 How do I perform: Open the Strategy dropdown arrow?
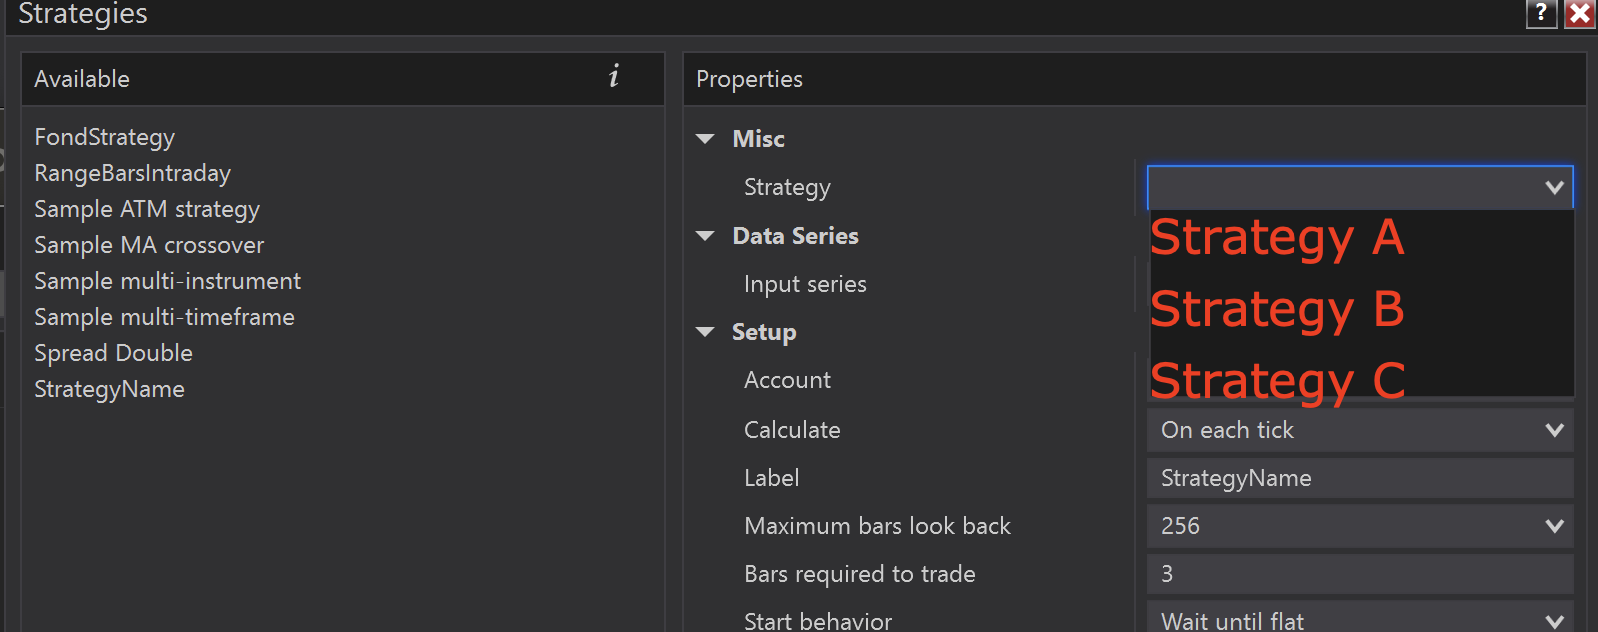click(x=1554, y=187)
